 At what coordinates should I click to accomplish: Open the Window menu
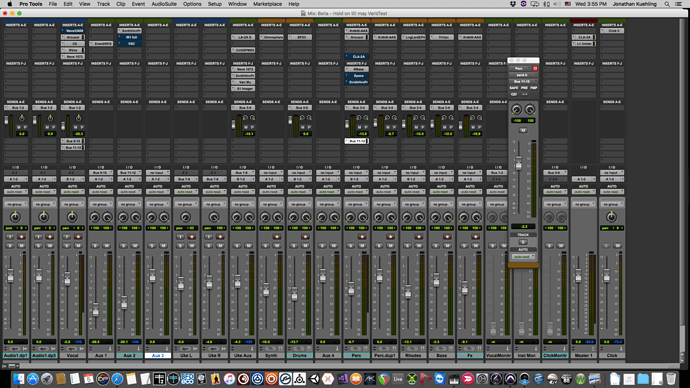coord(237,4)
